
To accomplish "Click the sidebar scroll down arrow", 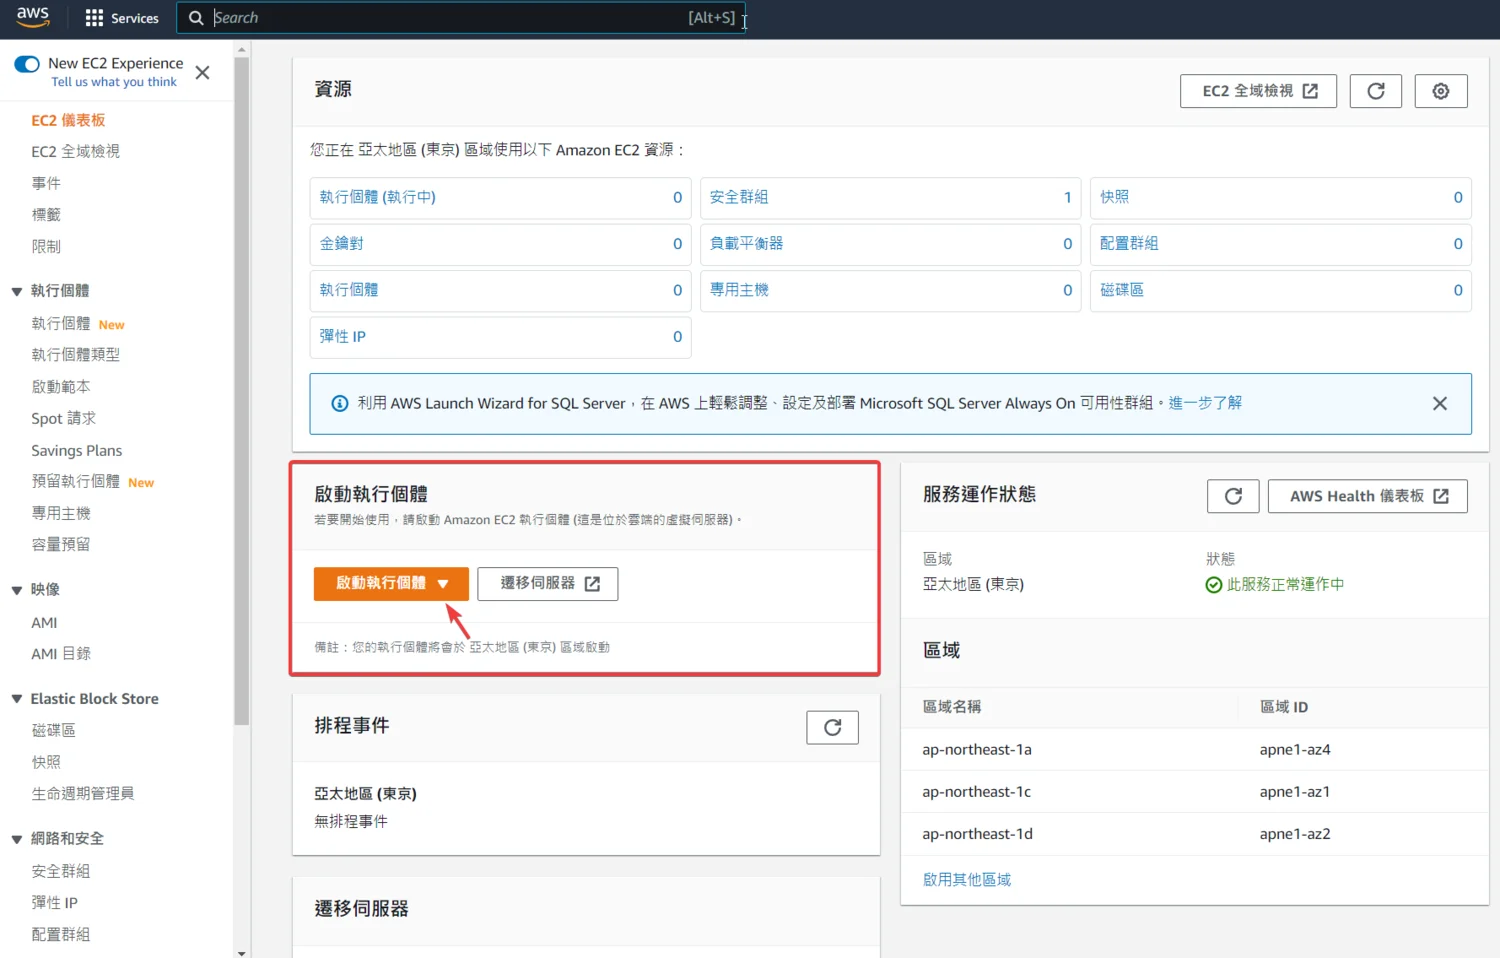I will (x=241, y=953).
